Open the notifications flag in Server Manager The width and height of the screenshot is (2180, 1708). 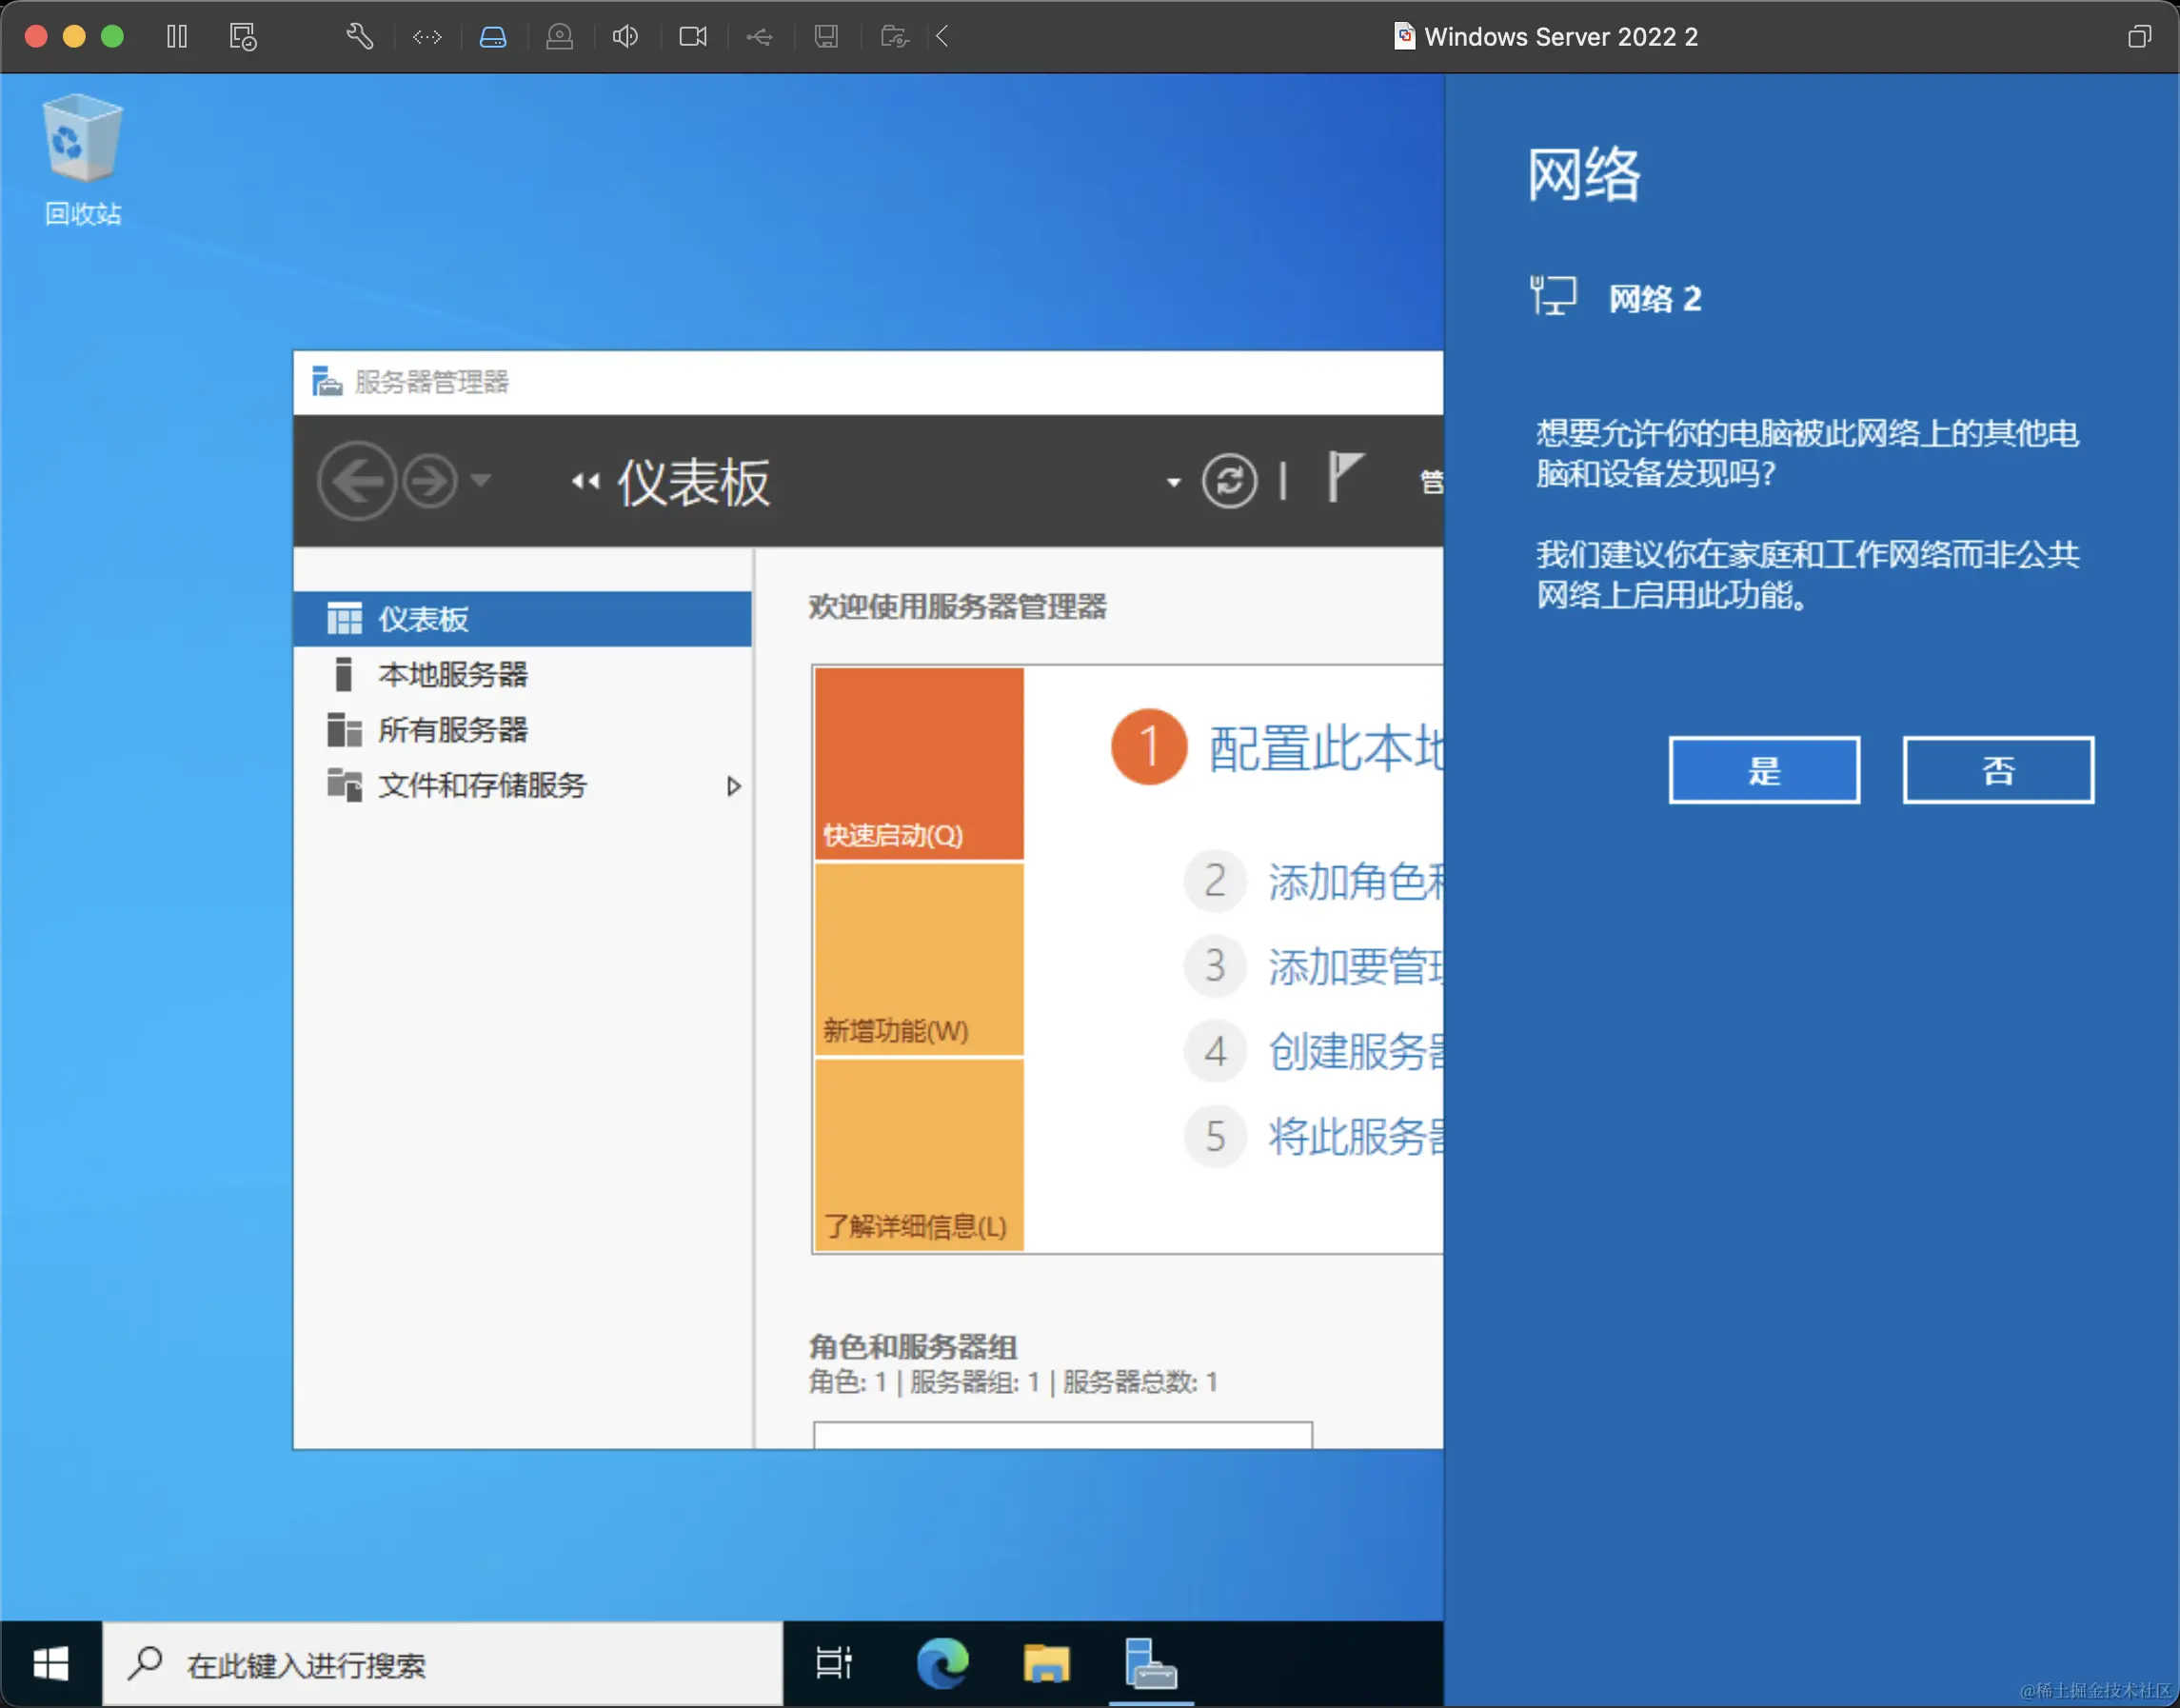pos(1345,481)
